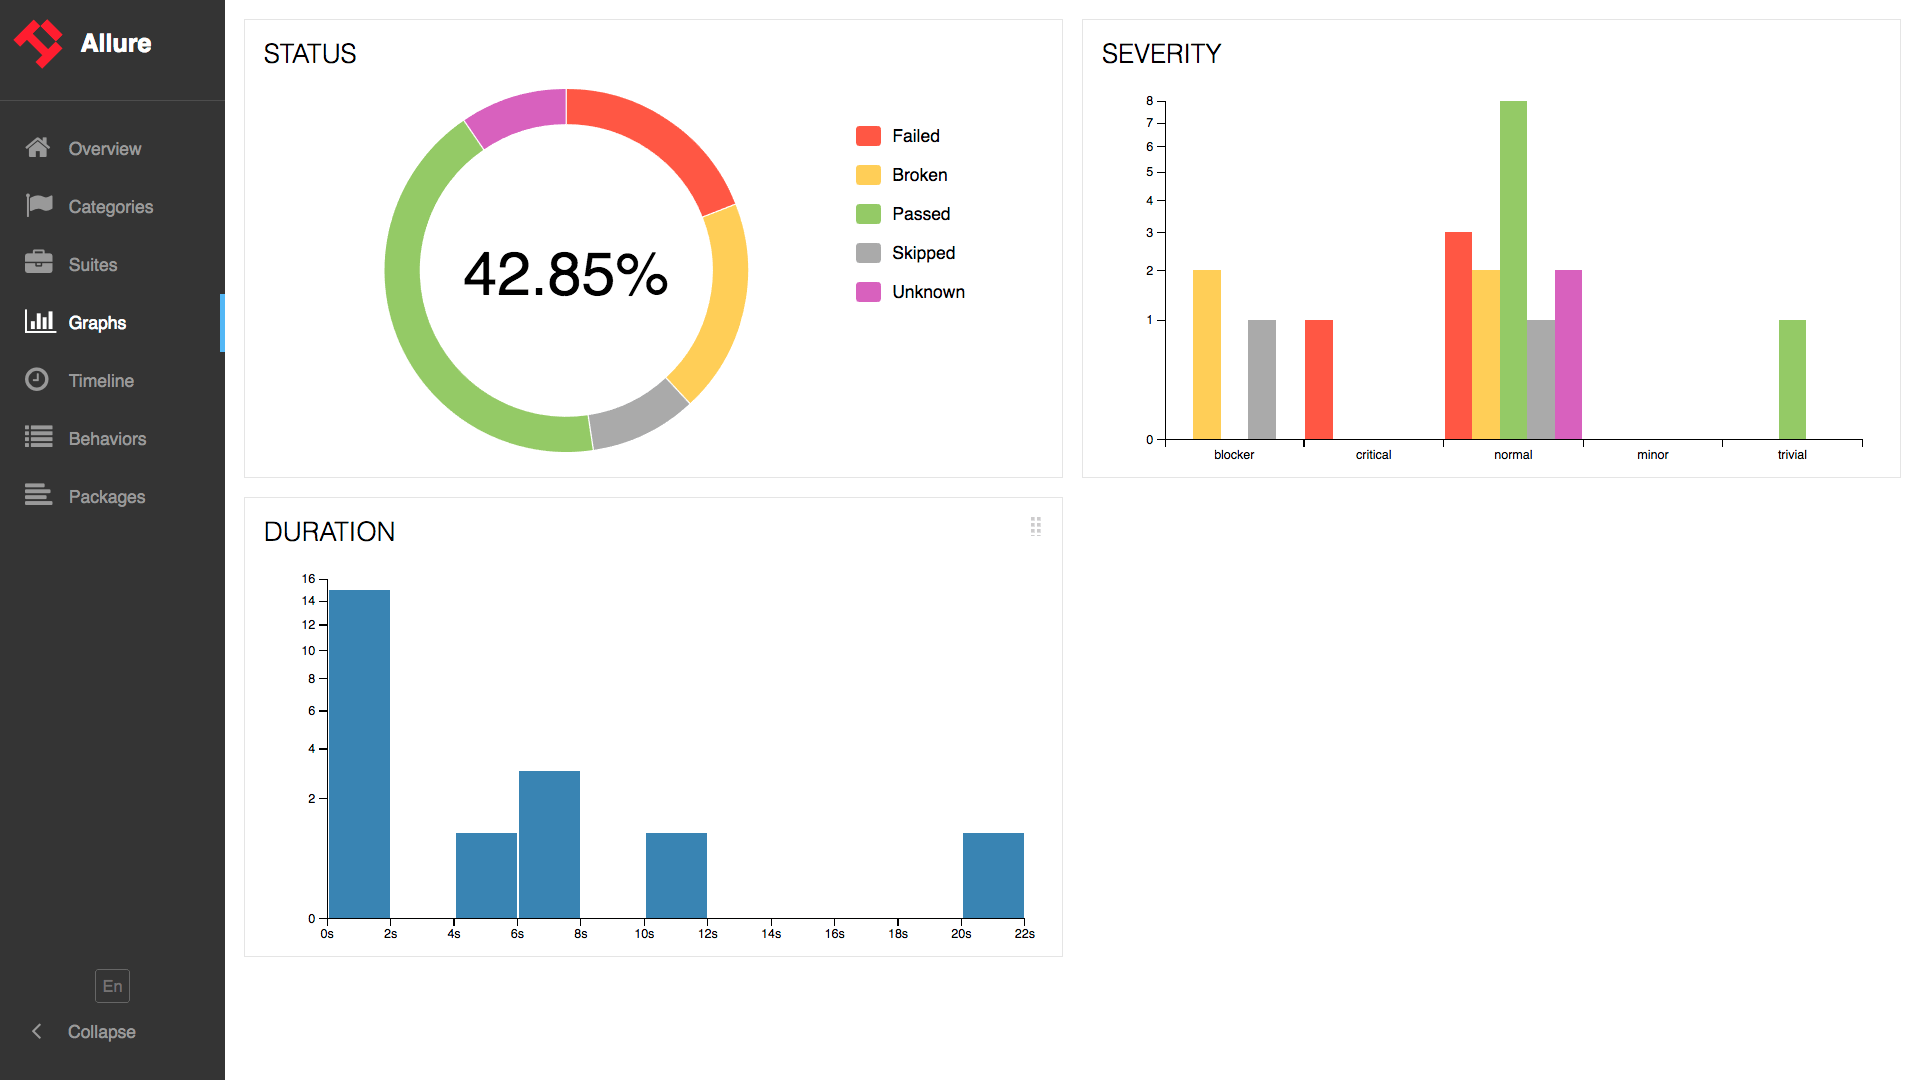Image resolution: width=1920 pixels, height=1080 pixels.
Task: Click the Timeline icon in sidebar
Action: [38, 380]
